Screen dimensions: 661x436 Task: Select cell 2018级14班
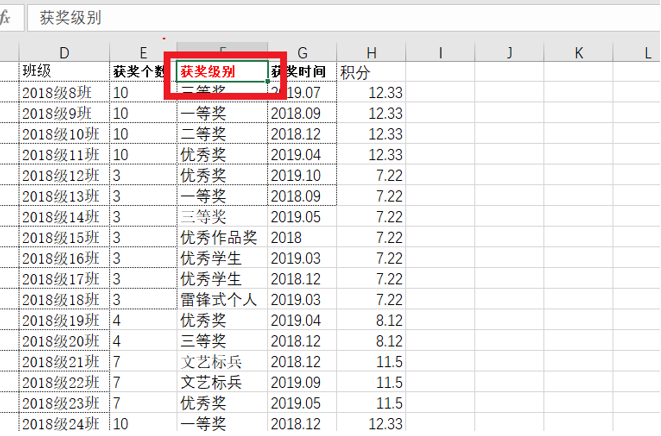click(x=64, y=217)
